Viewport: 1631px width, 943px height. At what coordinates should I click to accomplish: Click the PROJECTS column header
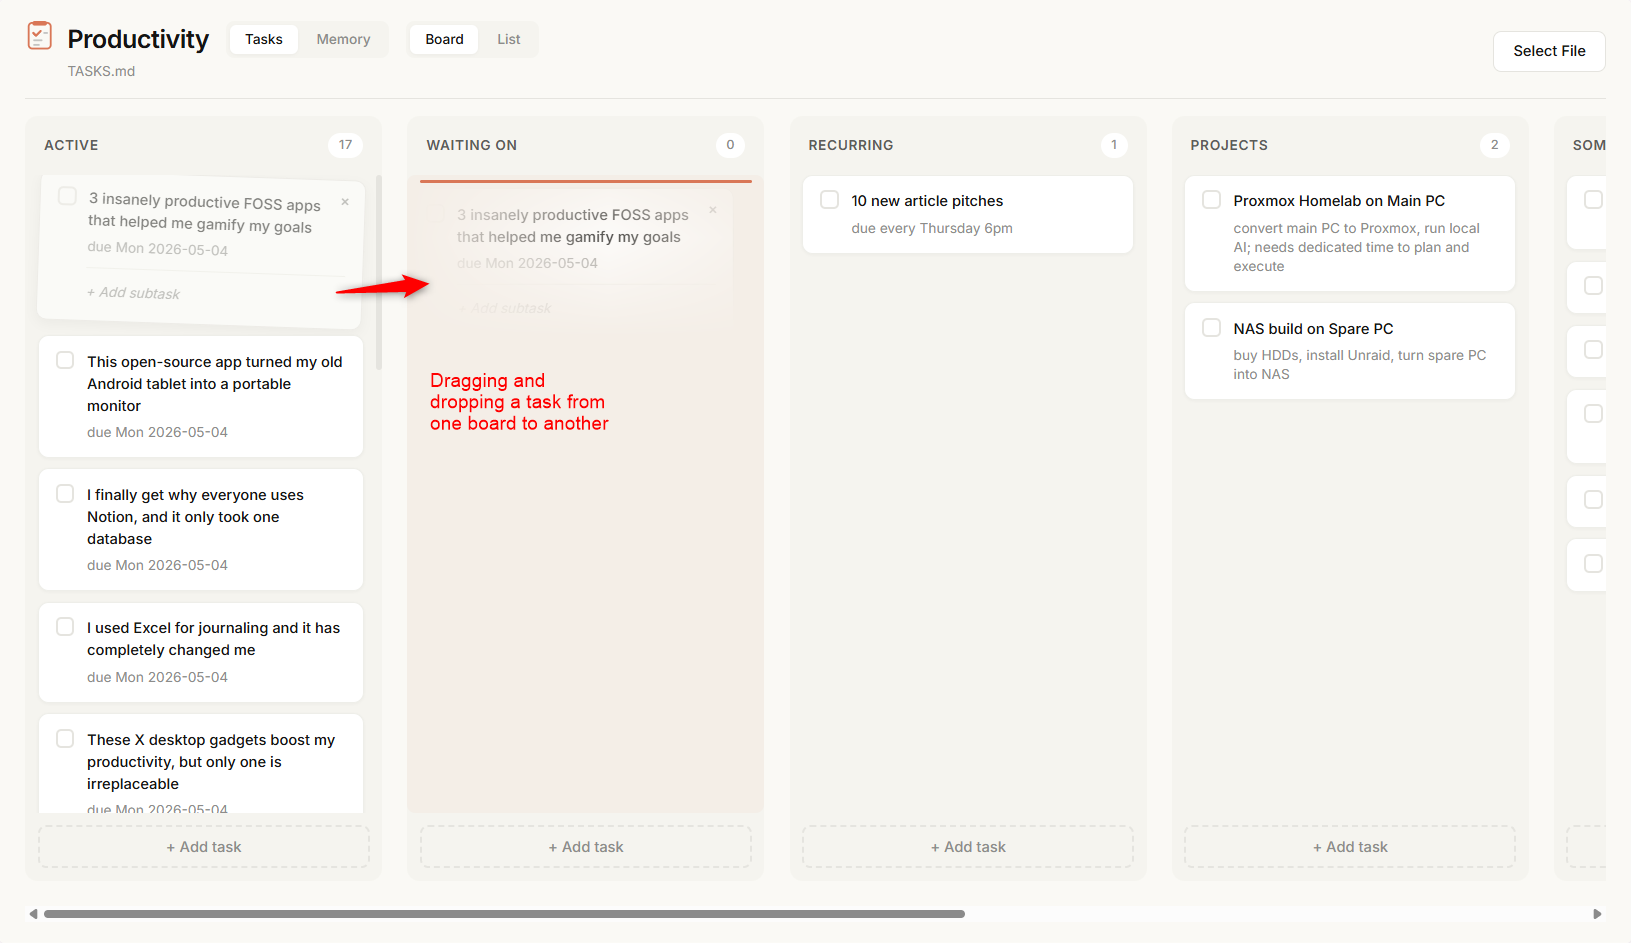pos(1228,145)
